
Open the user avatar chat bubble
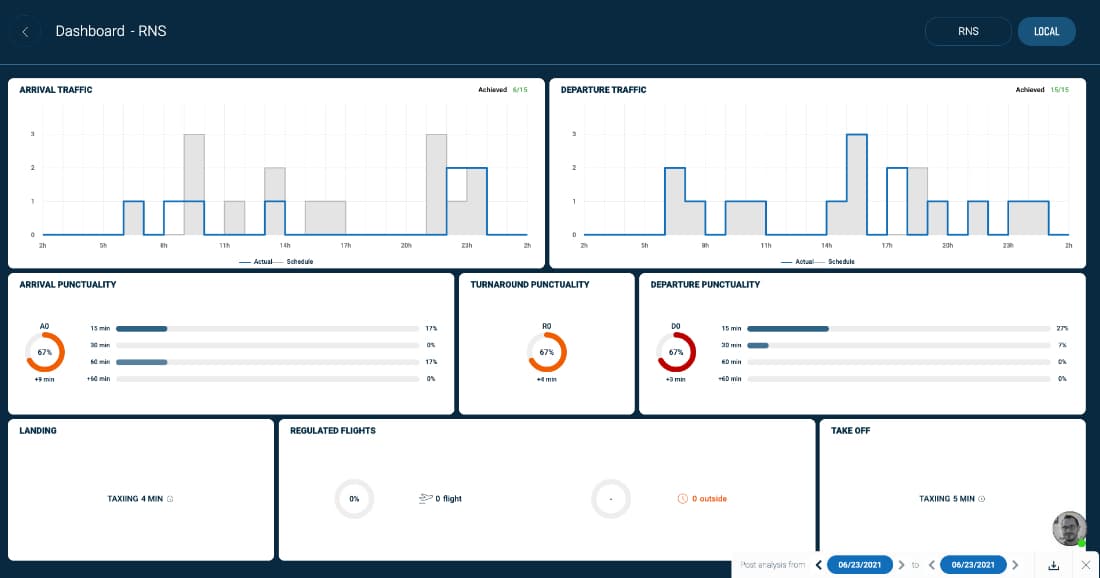coord(1069,529)
